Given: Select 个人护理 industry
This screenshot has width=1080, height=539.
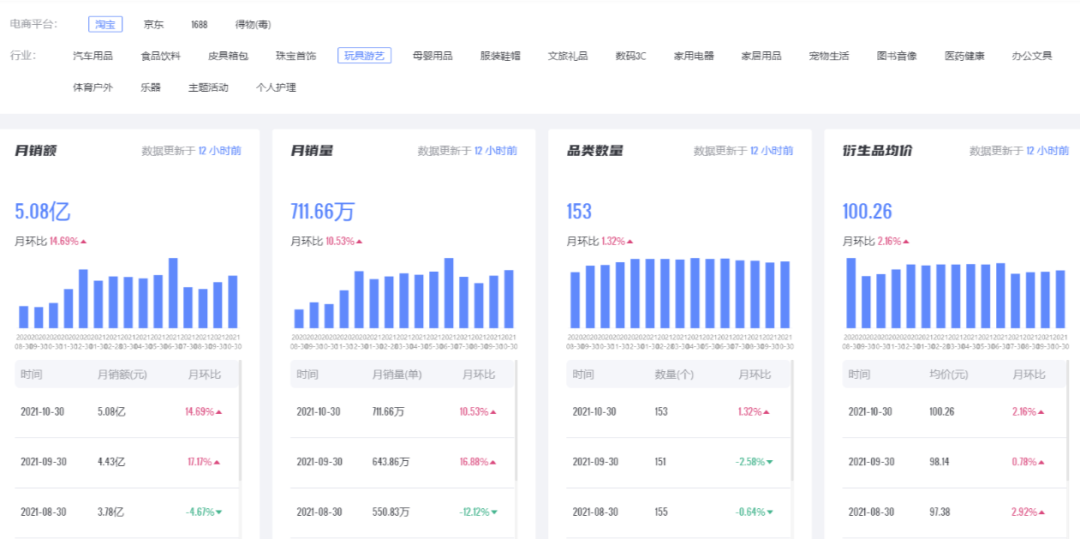Looking at the screenshot, I should click(276, 87).
